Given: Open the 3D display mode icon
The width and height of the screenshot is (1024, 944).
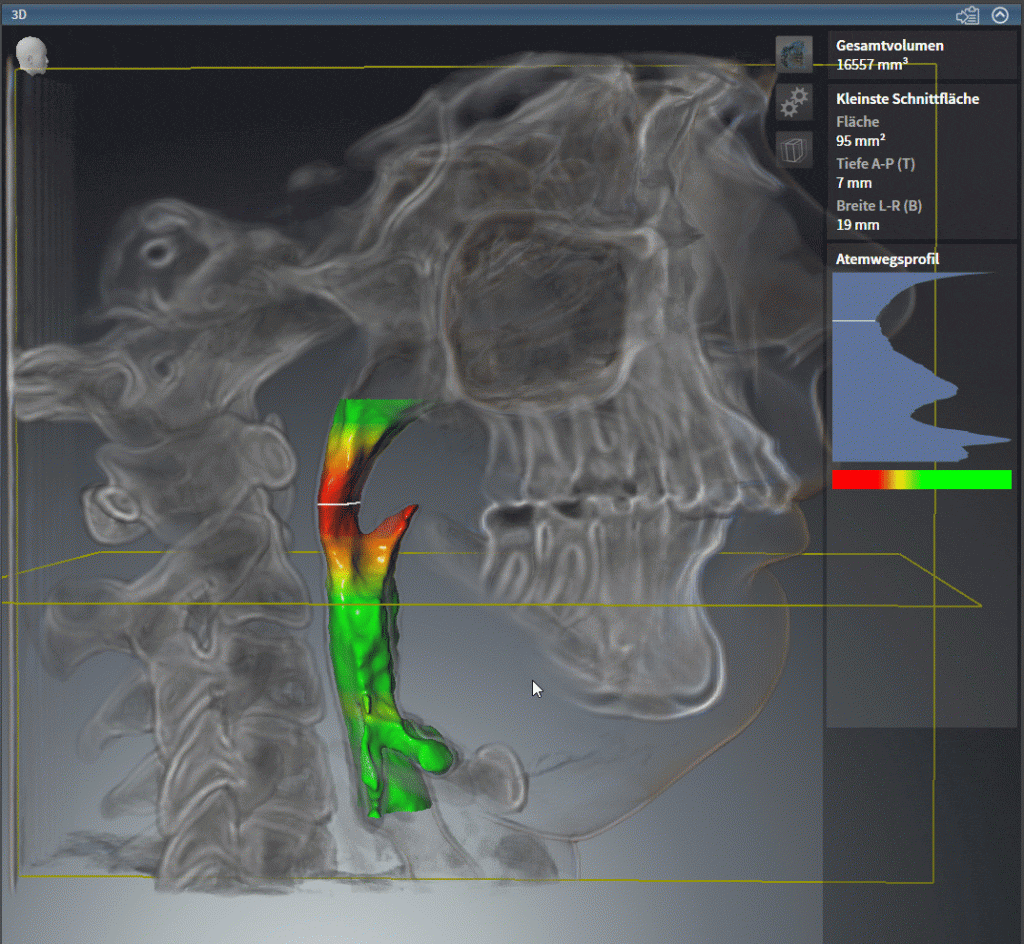Looking at the screenshot, I should [794, 54].
